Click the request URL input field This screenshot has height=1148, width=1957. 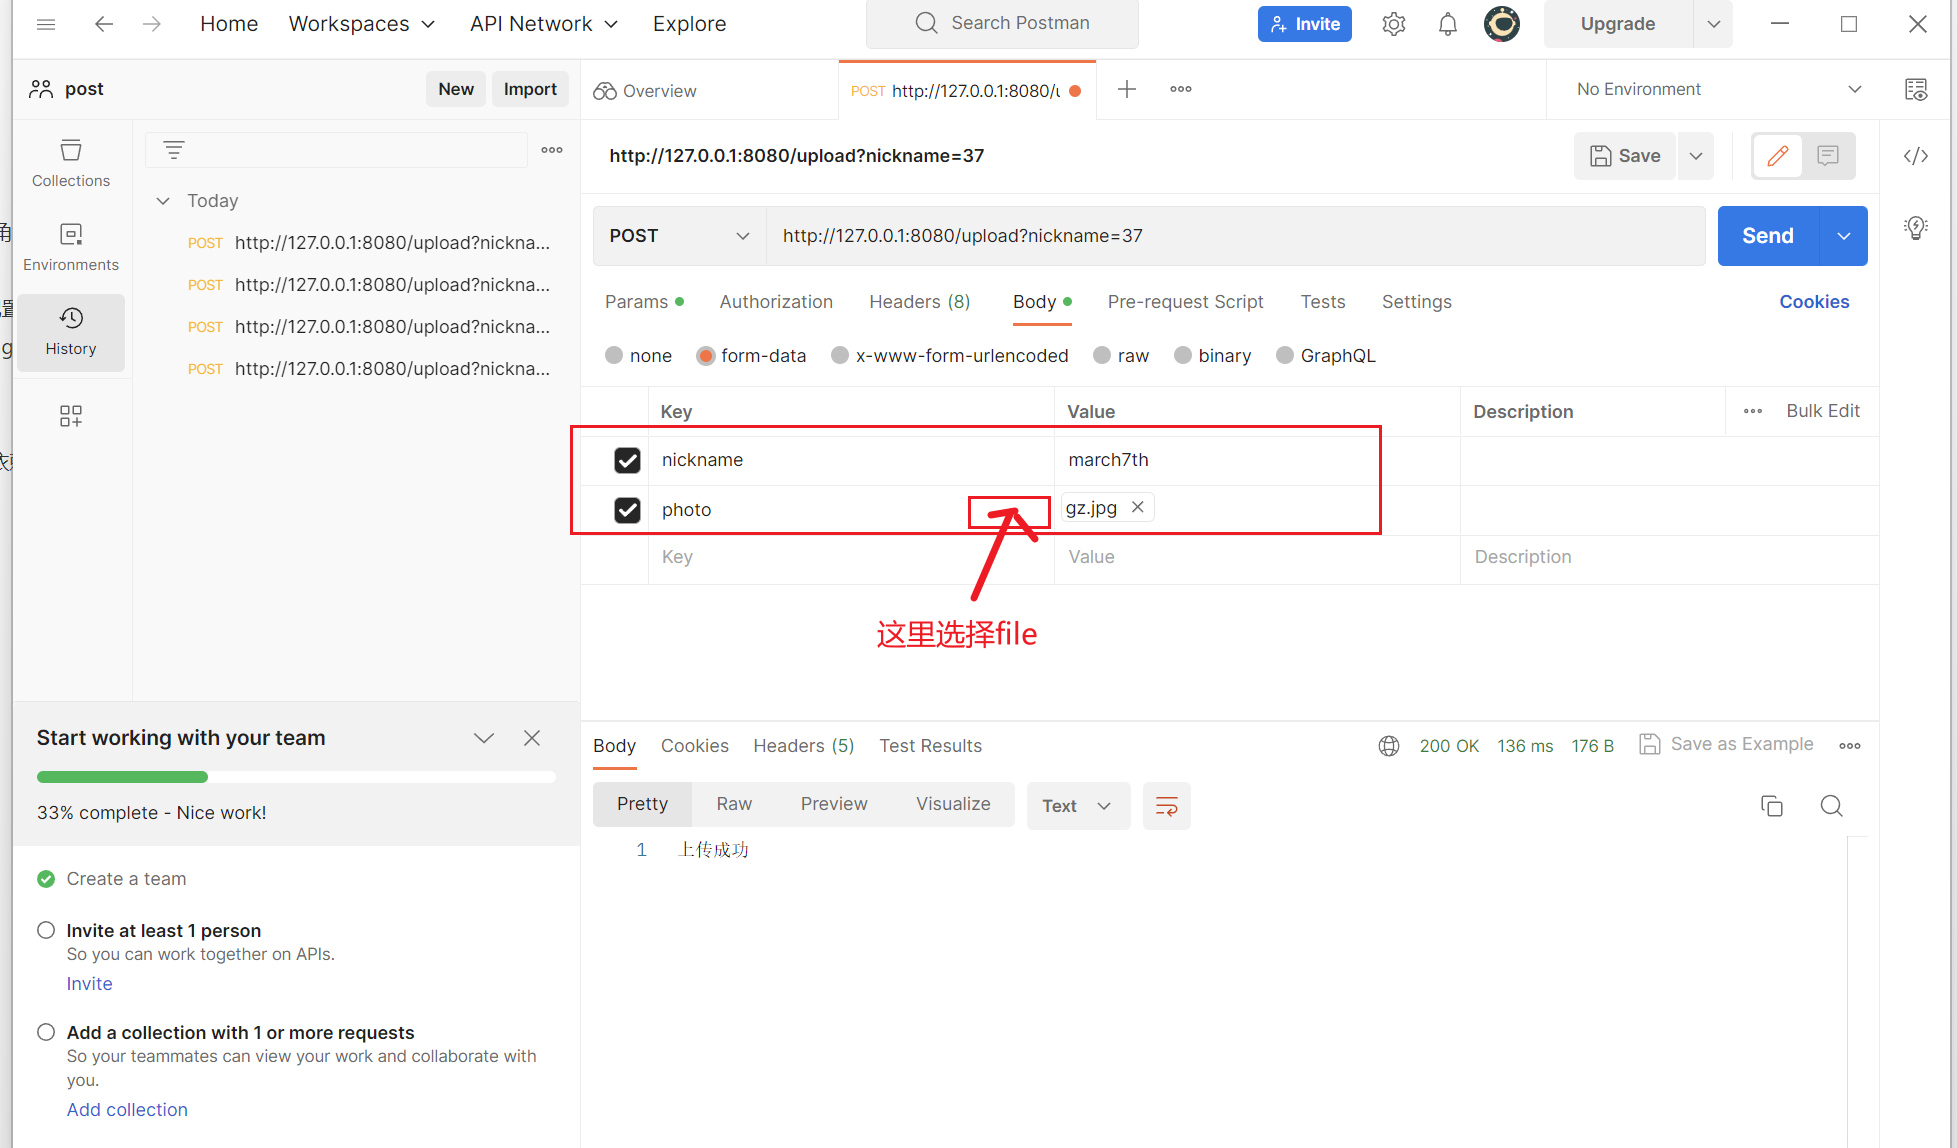(x=1234, y=236)
